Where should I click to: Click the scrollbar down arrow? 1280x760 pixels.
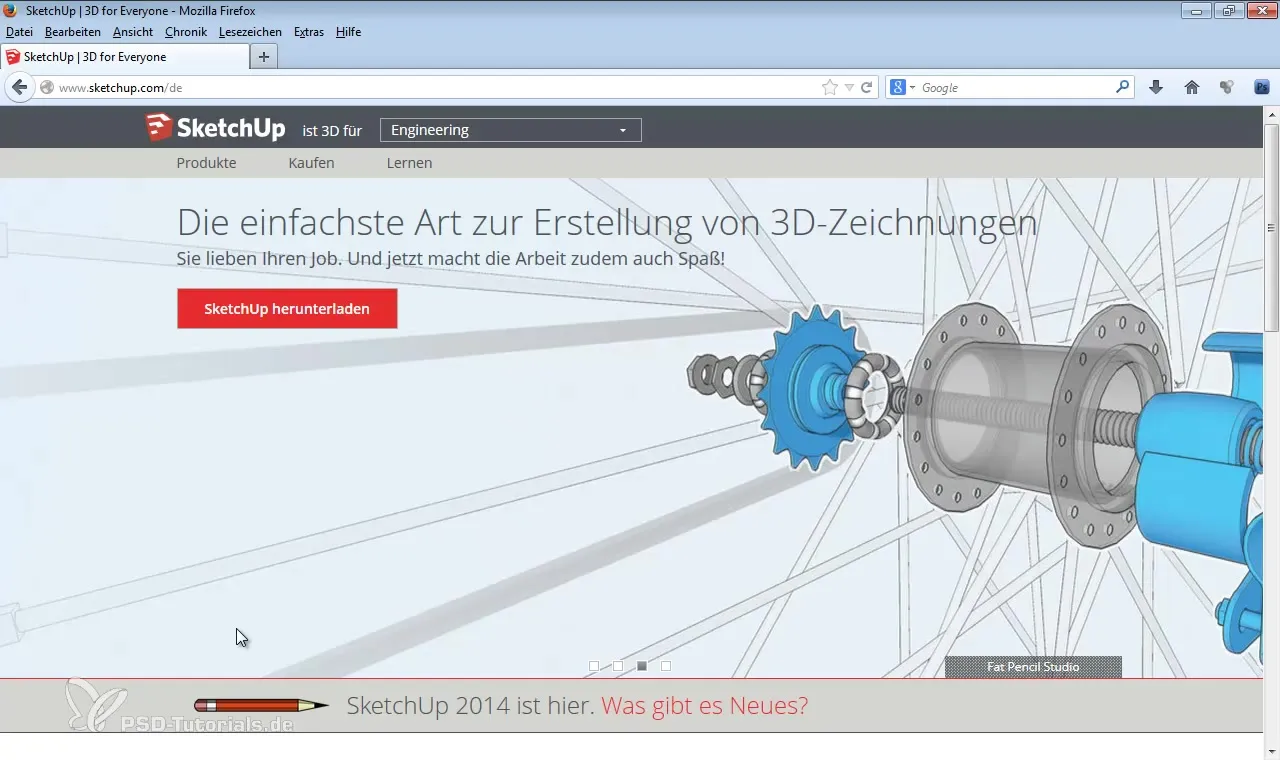[1272, 751]
